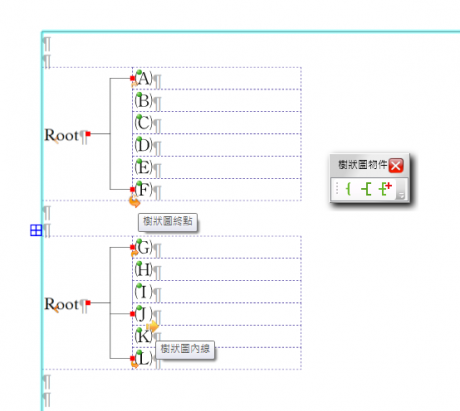Click the green dot on (H)

point(139,263)
